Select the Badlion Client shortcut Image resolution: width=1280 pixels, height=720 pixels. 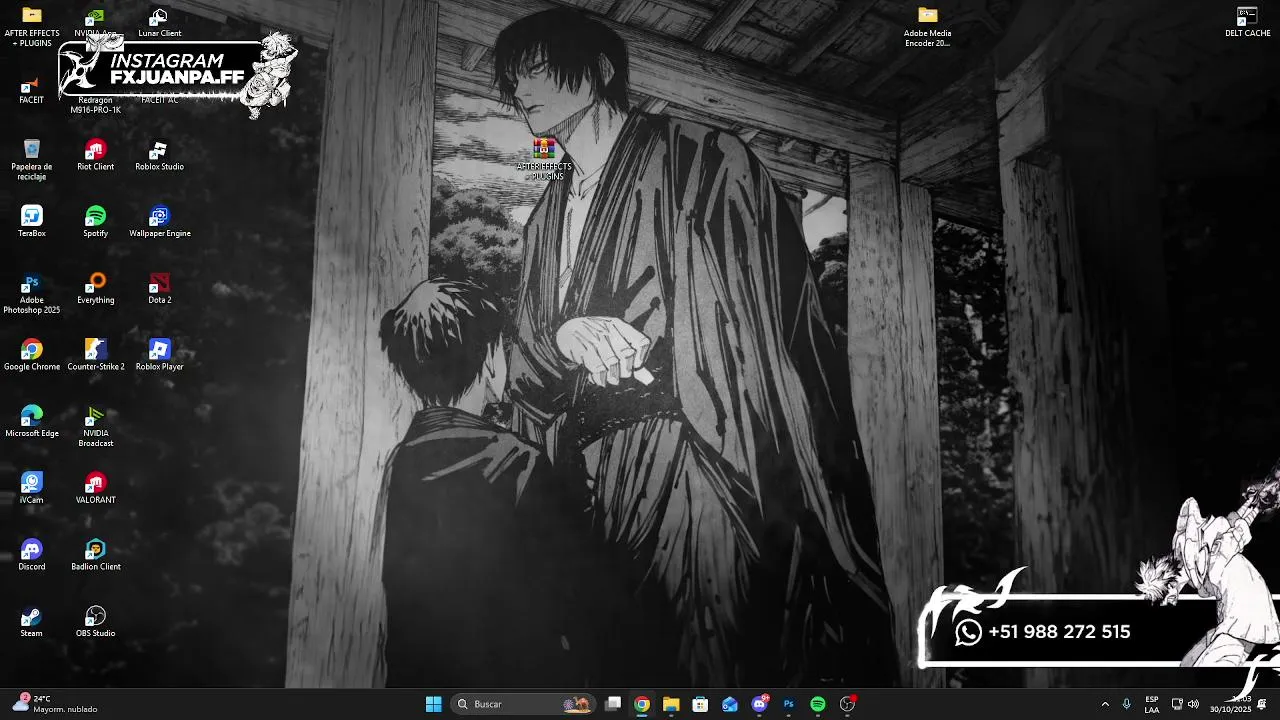coord(96,555)
